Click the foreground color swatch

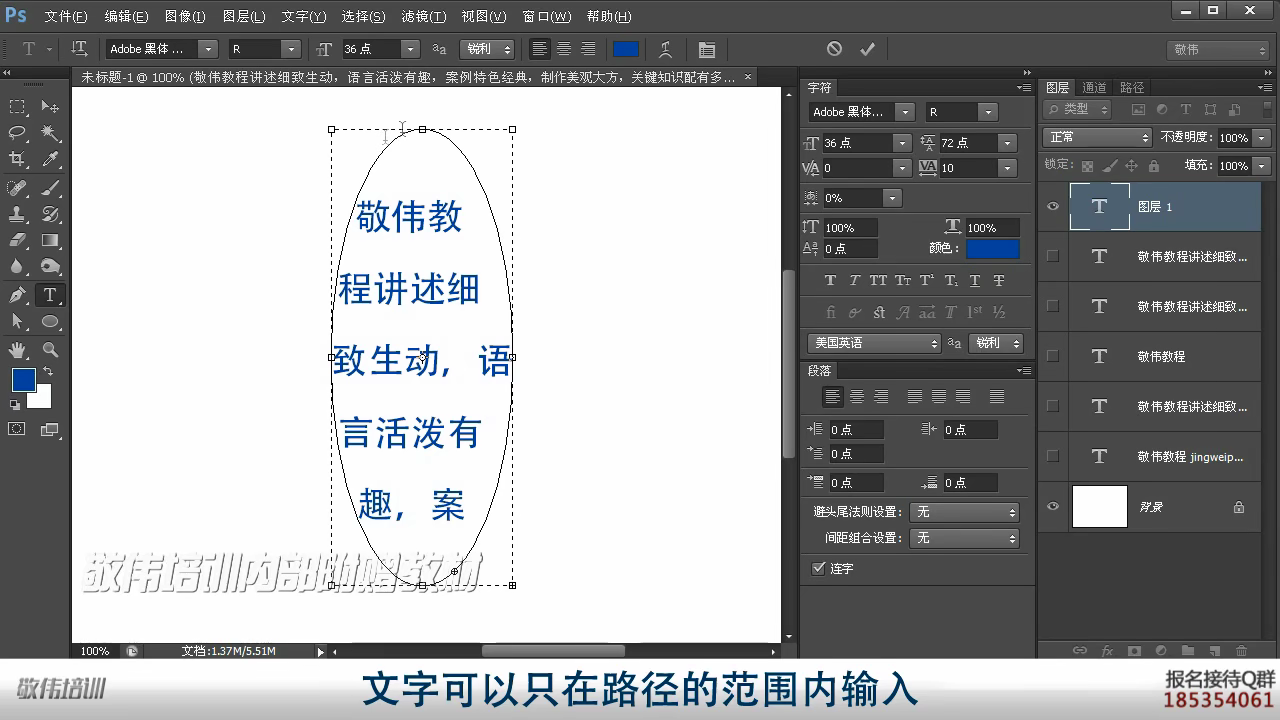point(24,380)
